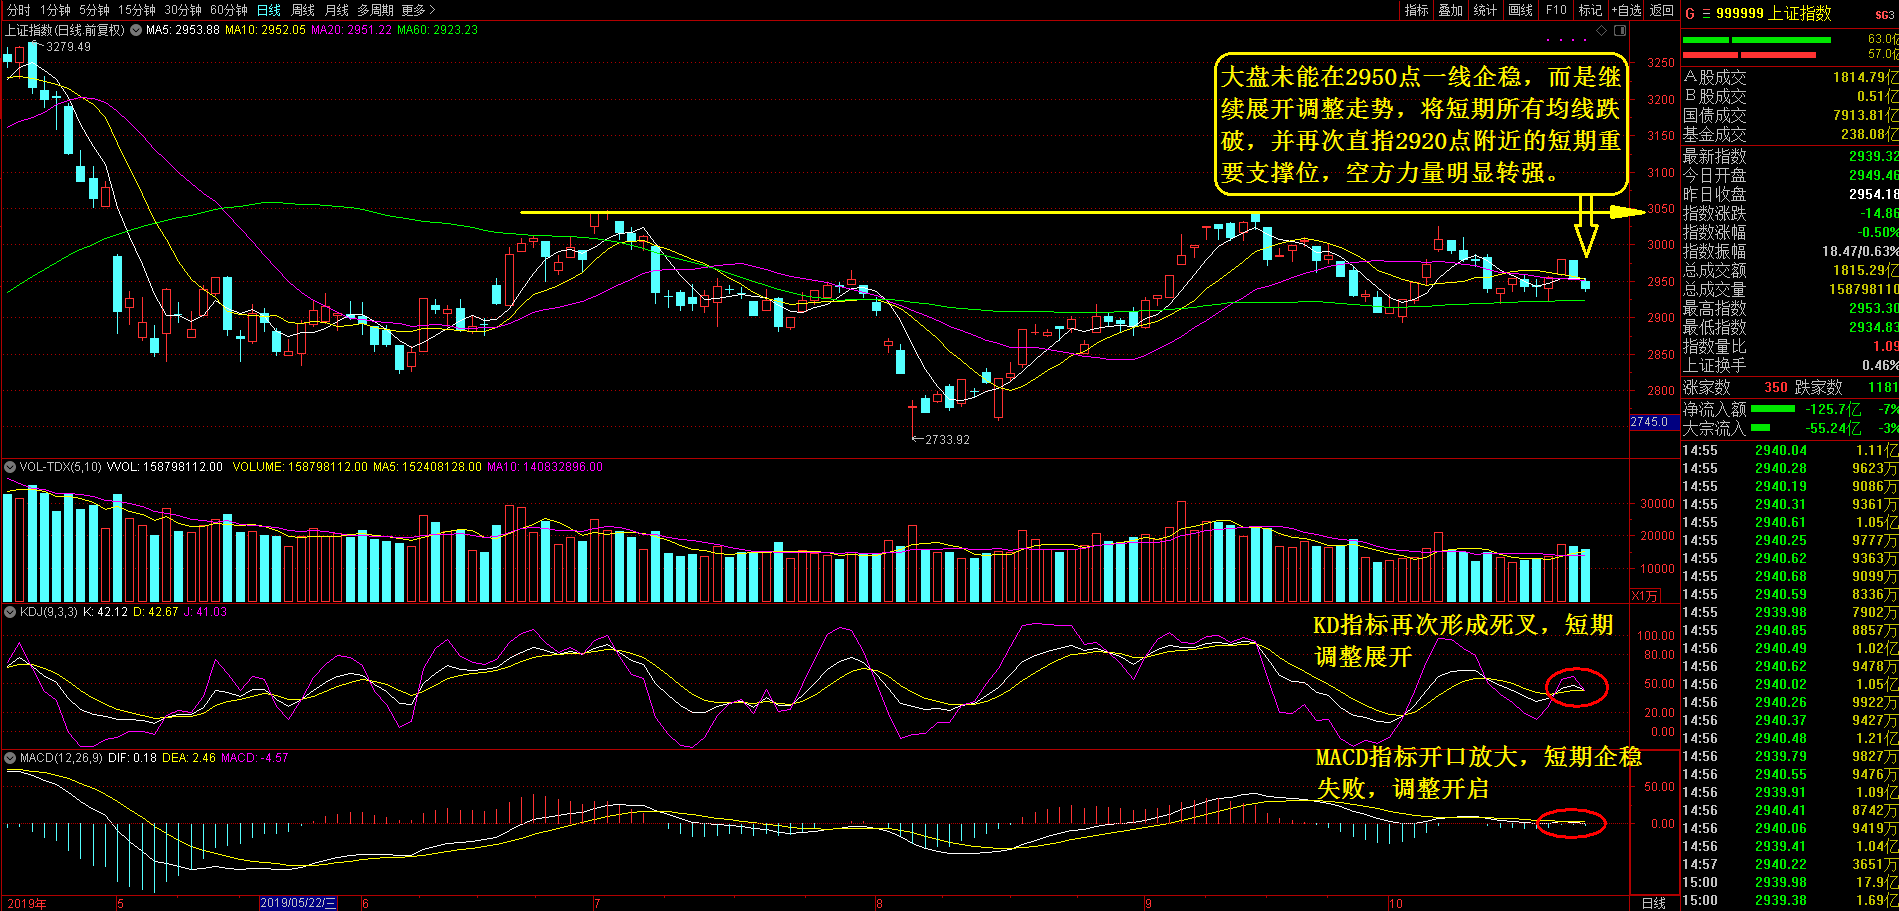Expand the VOL-TDX indicator dropdown
This screenshot has height=911, width=1899.
(x=10, y=467)
